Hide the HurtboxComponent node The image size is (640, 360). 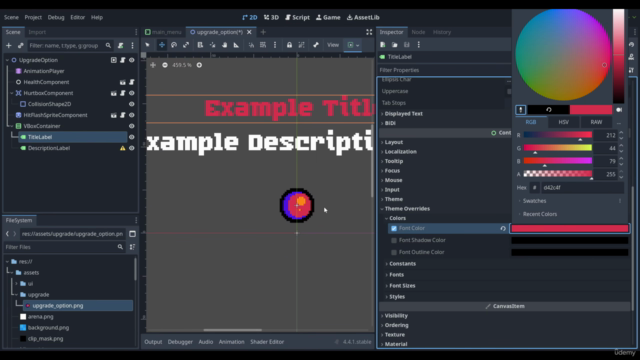(x=131, y=93)
